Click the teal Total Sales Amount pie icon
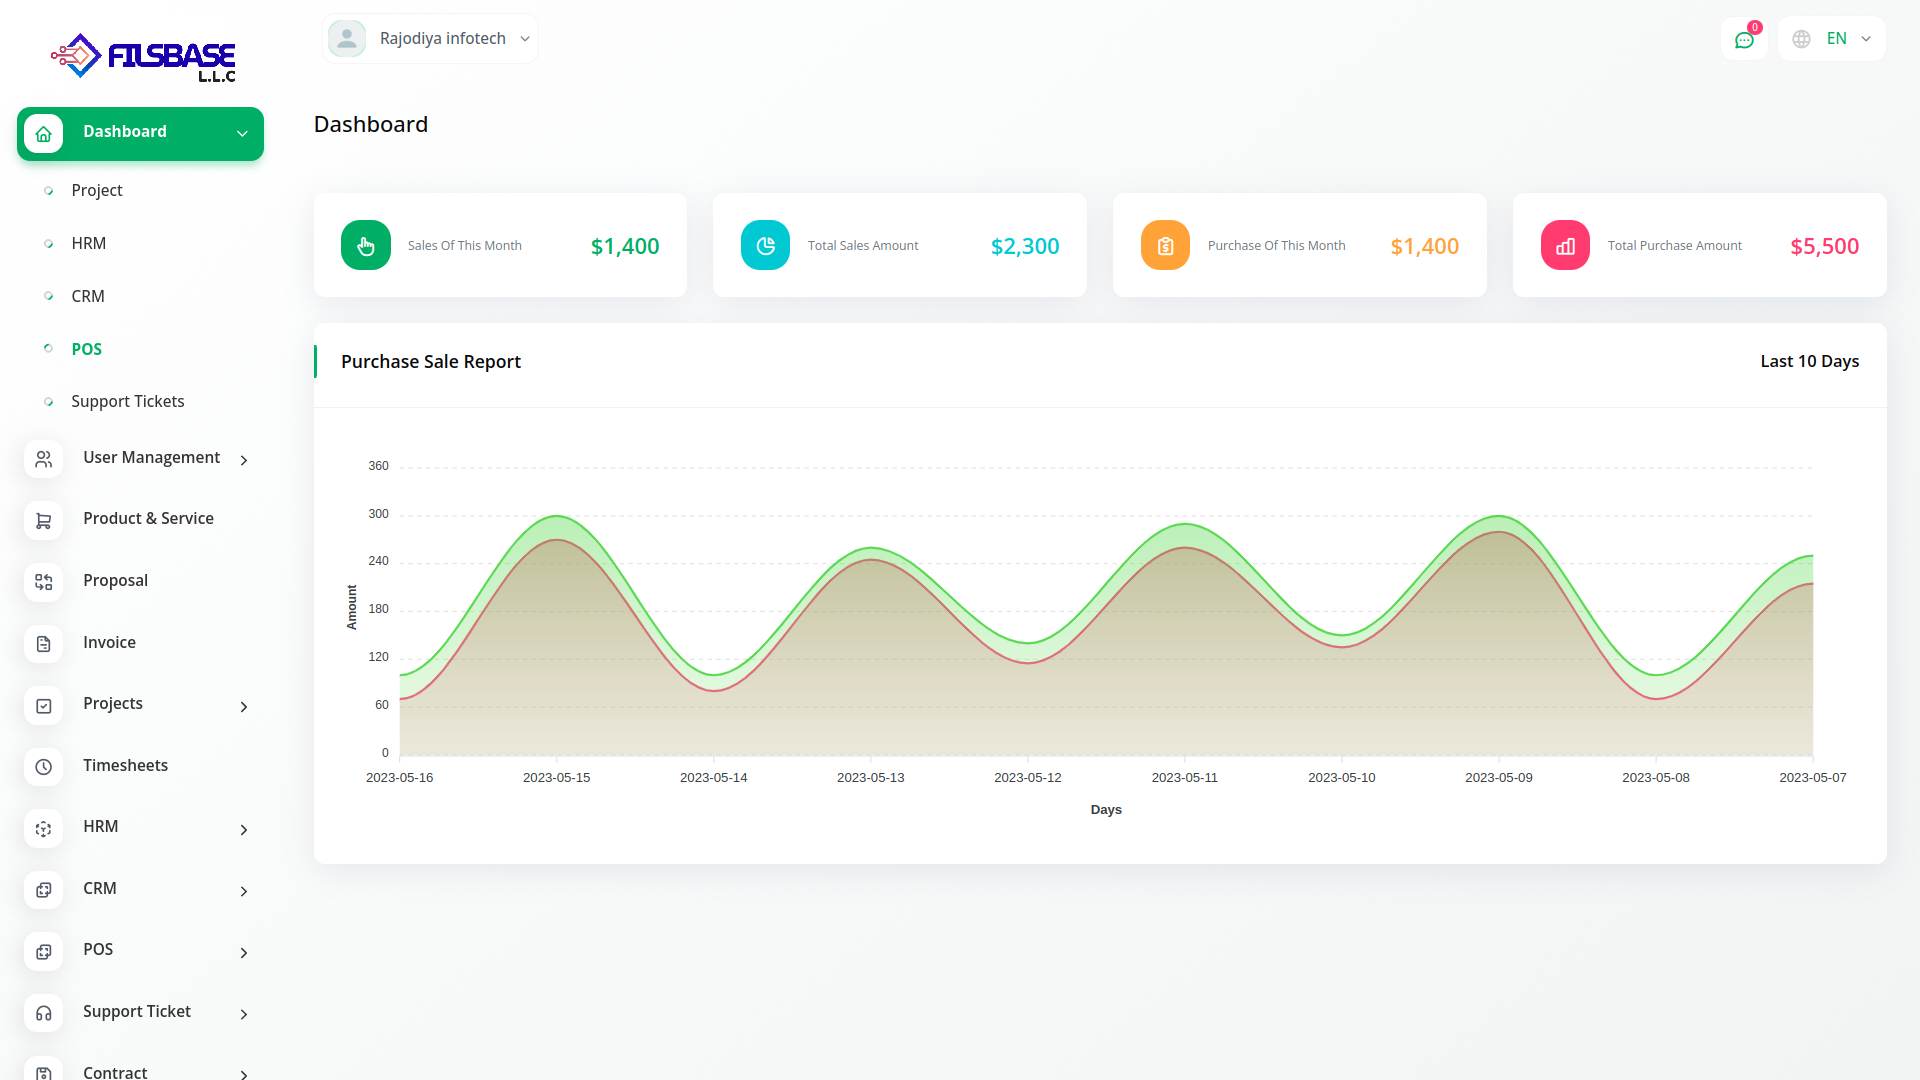The width and height of the screenshot is (1920, 1080). click(765, 246)
